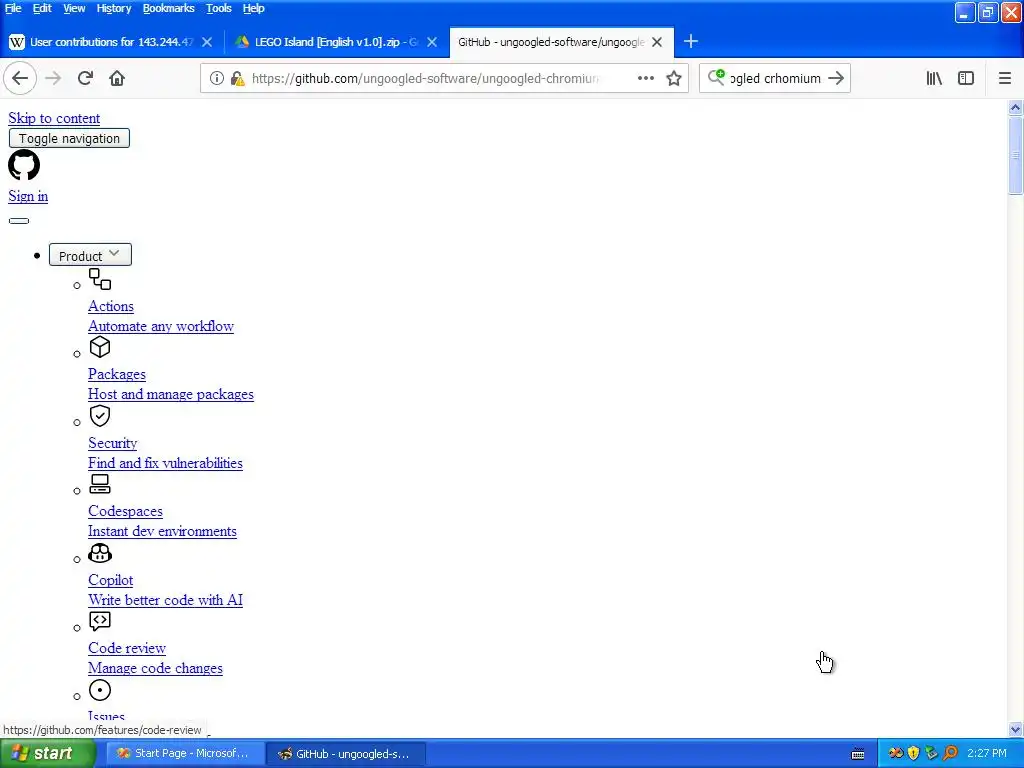
Task: Click the back navigation arrow
Action: pos(20,78)
